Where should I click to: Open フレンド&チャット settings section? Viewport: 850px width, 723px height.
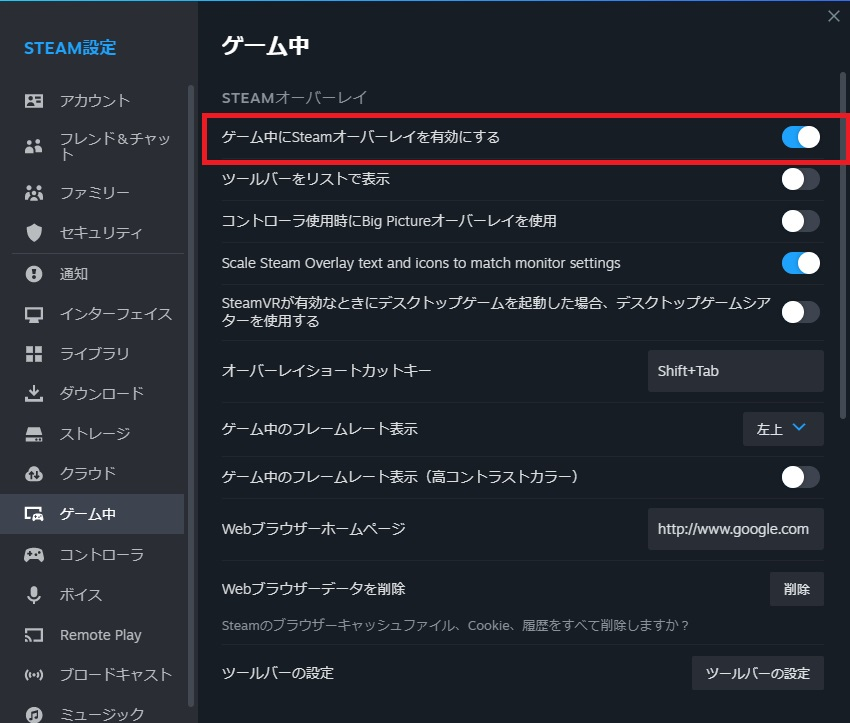pyautogui.click(x=92, y=146)
